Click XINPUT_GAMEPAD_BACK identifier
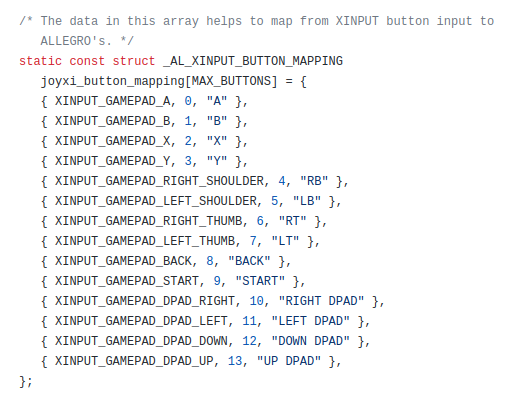This screenshot has width=528, height=405. [124, 261]
